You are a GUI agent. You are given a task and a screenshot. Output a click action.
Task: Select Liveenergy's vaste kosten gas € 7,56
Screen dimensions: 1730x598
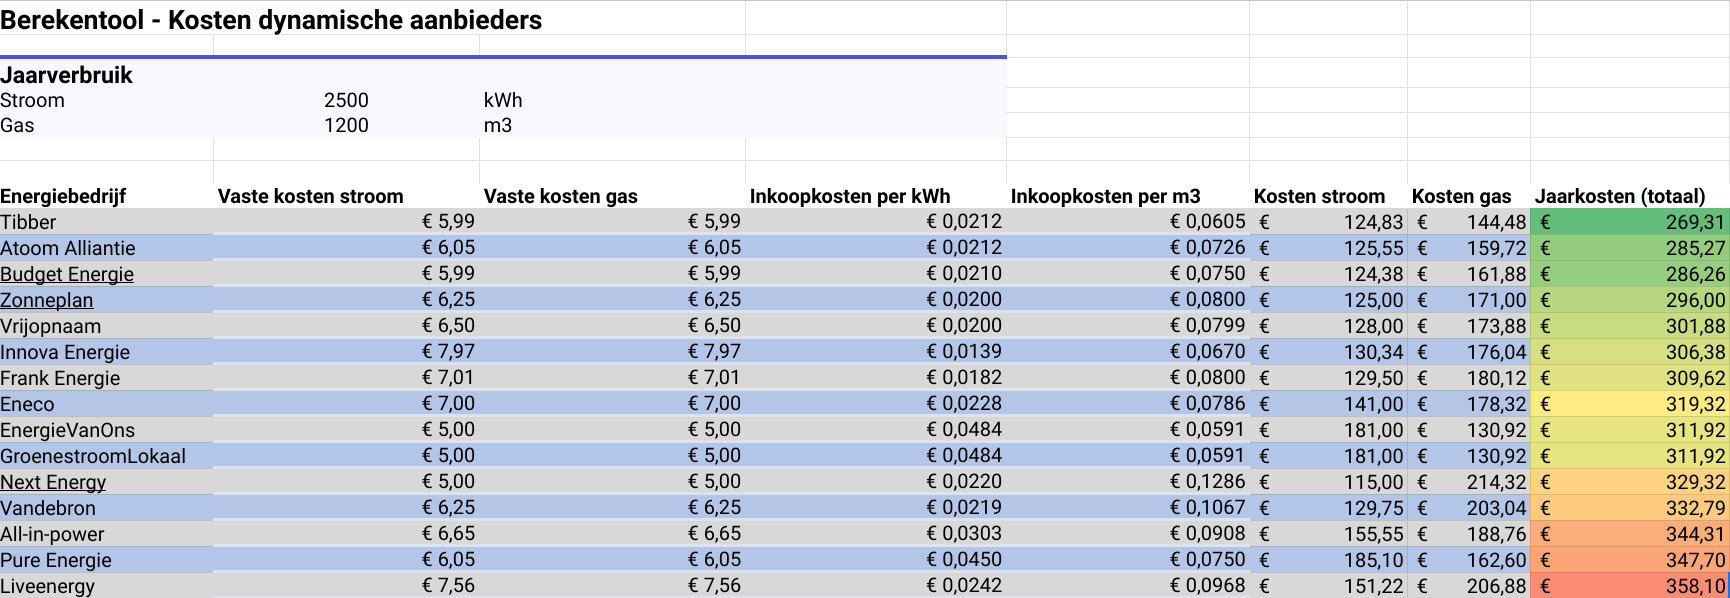pos(714,585)
